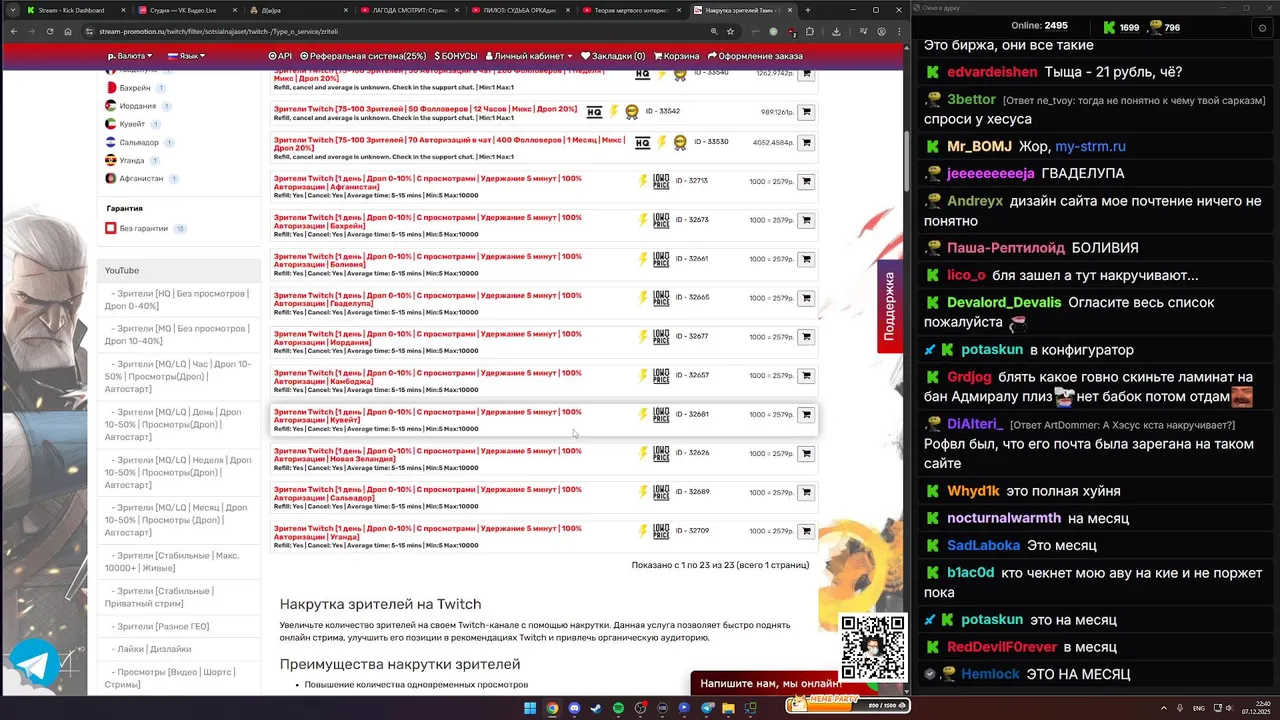Add Jordan viewers service (ID 32677) to cart
This screenshot has width=1280, height=720.
coord(806,337)
